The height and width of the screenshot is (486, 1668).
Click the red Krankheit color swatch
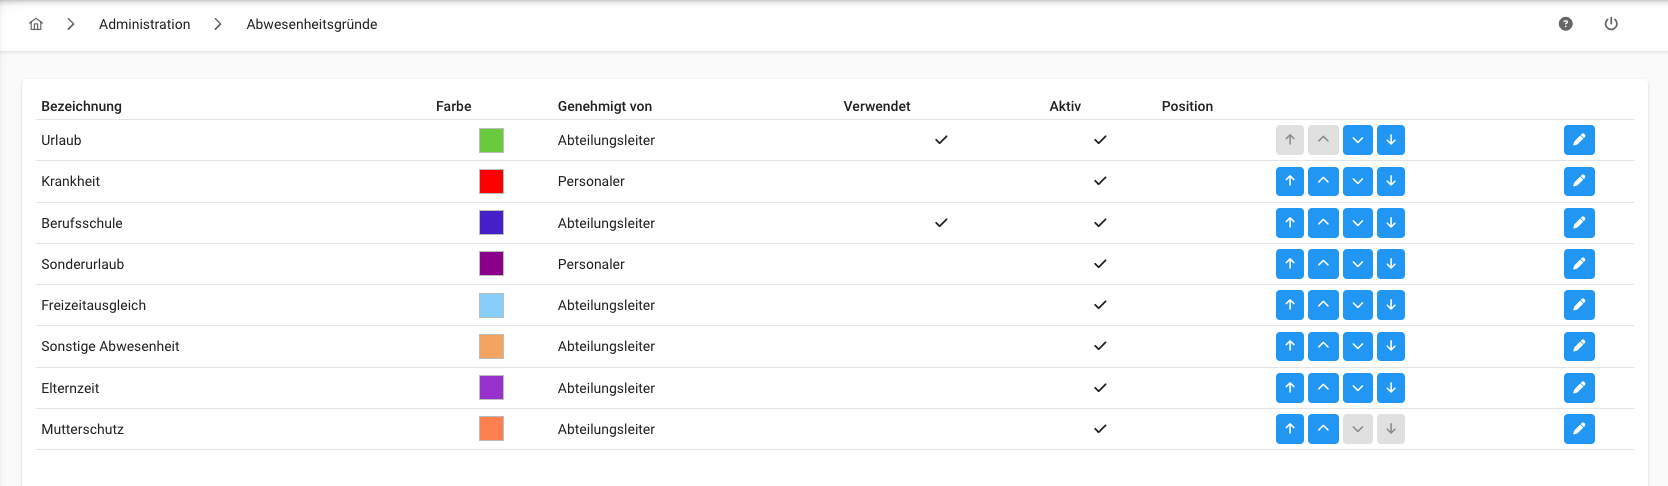pos(491,181)
